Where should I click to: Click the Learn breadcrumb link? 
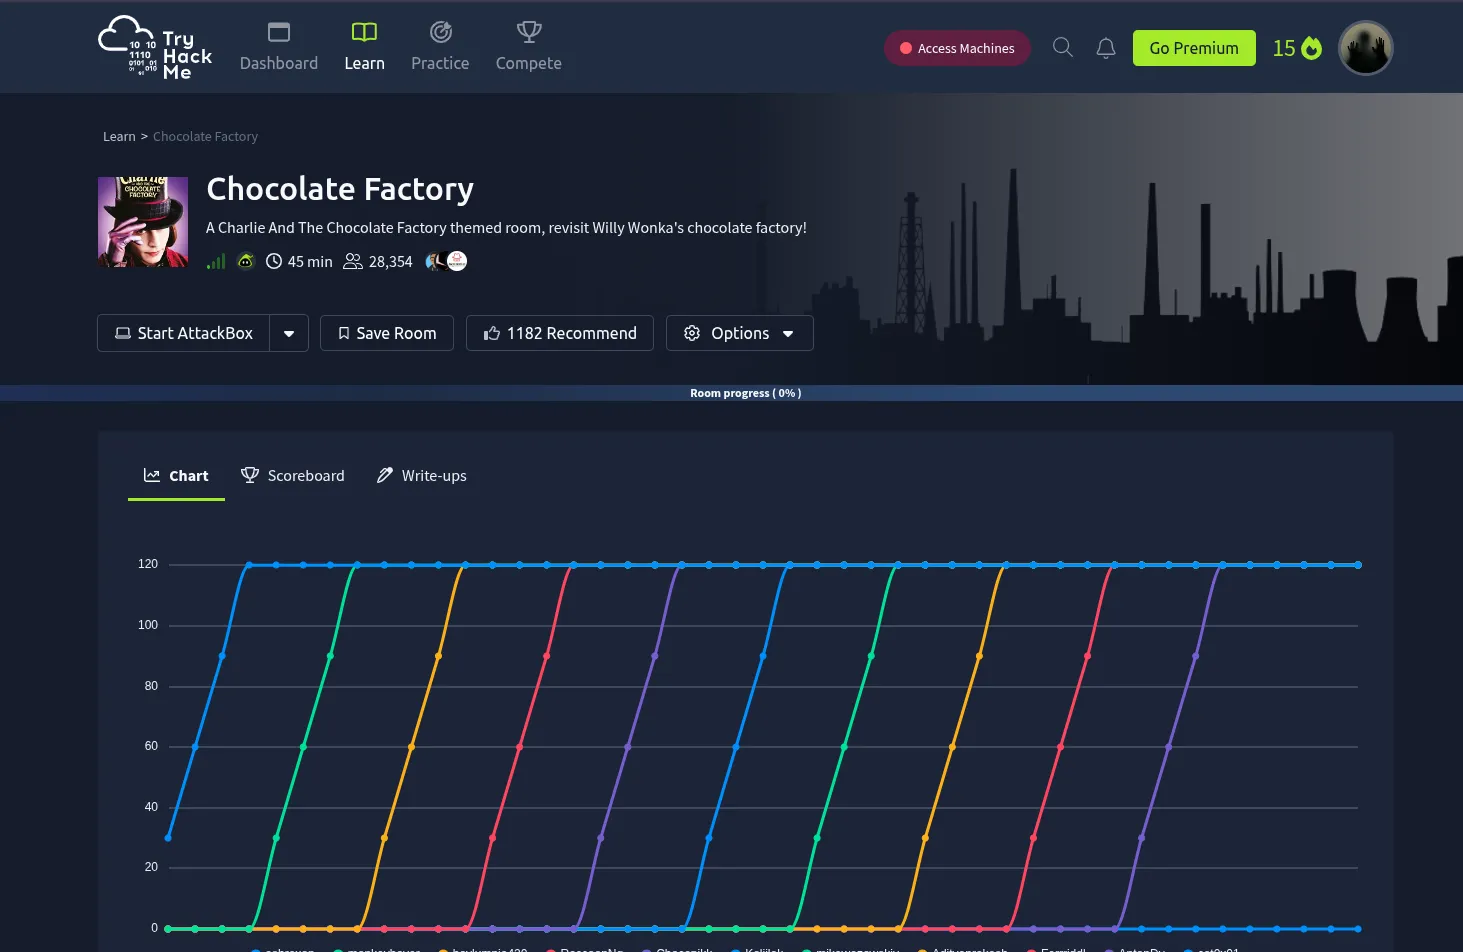pos(119,137)
